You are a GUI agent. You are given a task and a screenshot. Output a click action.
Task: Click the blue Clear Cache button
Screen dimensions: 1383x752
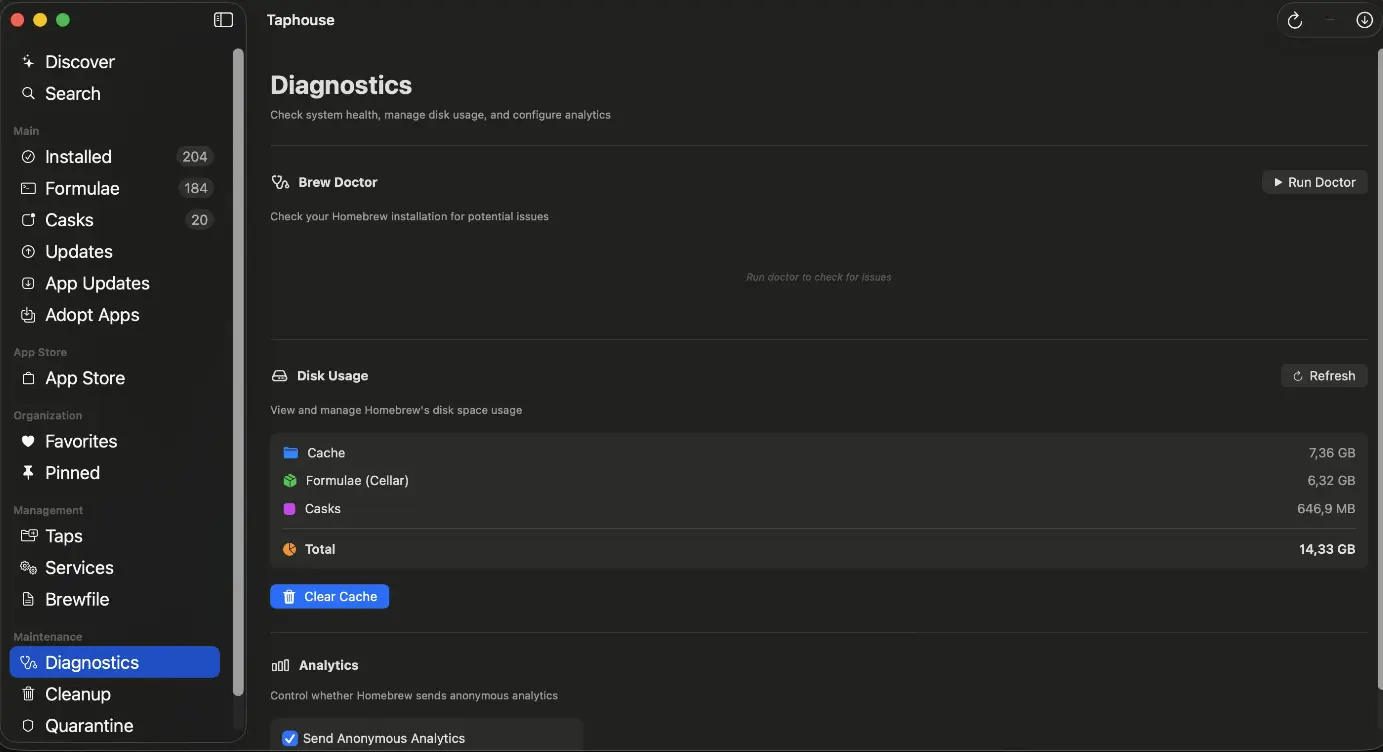point(329,597)
